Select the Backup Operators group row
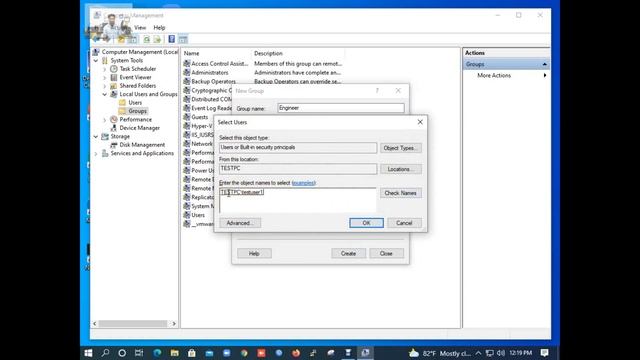 (213, 82)
